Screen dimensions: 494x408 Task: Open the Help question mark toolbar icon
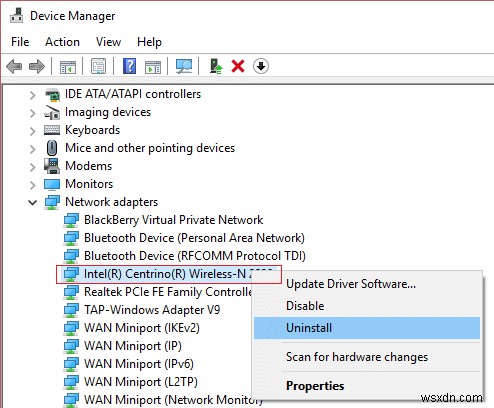coord(129,66)
